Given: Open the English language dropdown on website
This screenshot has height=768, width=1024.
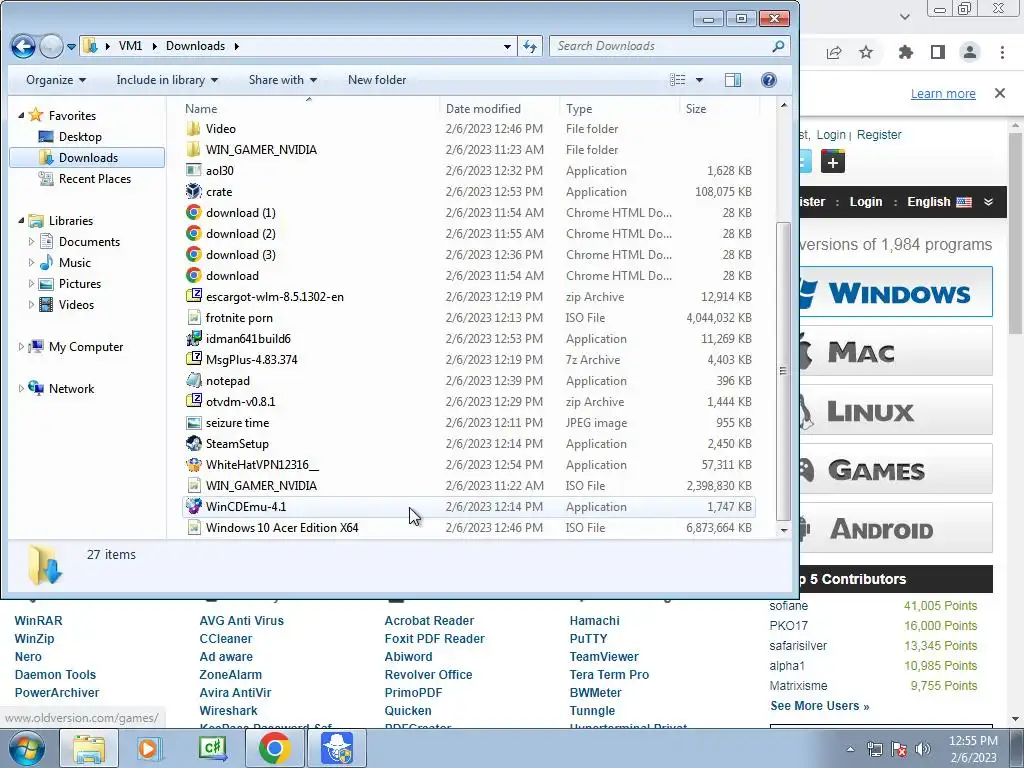Looking at the screenshot, I should 950,202.
